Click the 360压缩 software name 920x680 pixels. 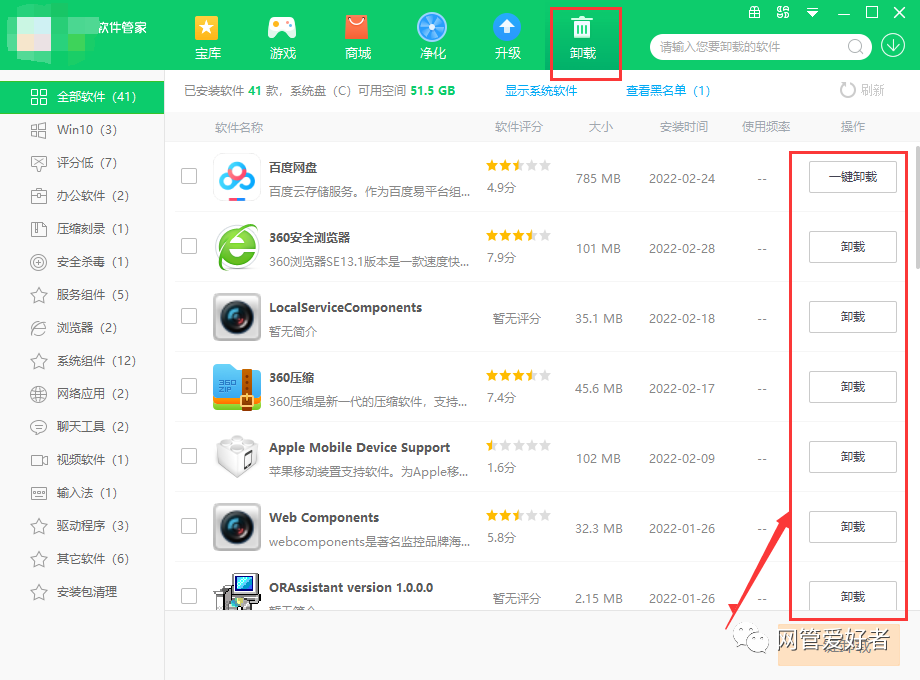pyautogui.click(x=292, y=377)
